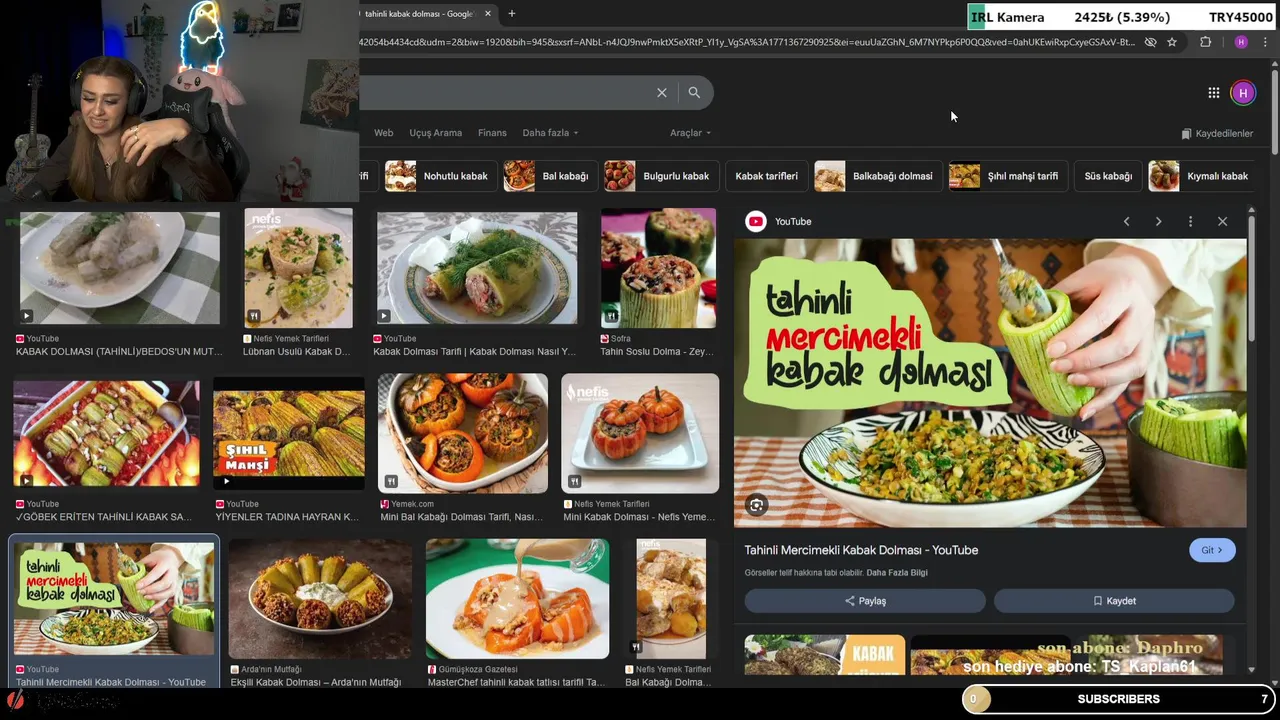Go to previous image in preview panel
This screenshot has width=1280, height=720.
pyautogui.click(x=1126, y=221)
